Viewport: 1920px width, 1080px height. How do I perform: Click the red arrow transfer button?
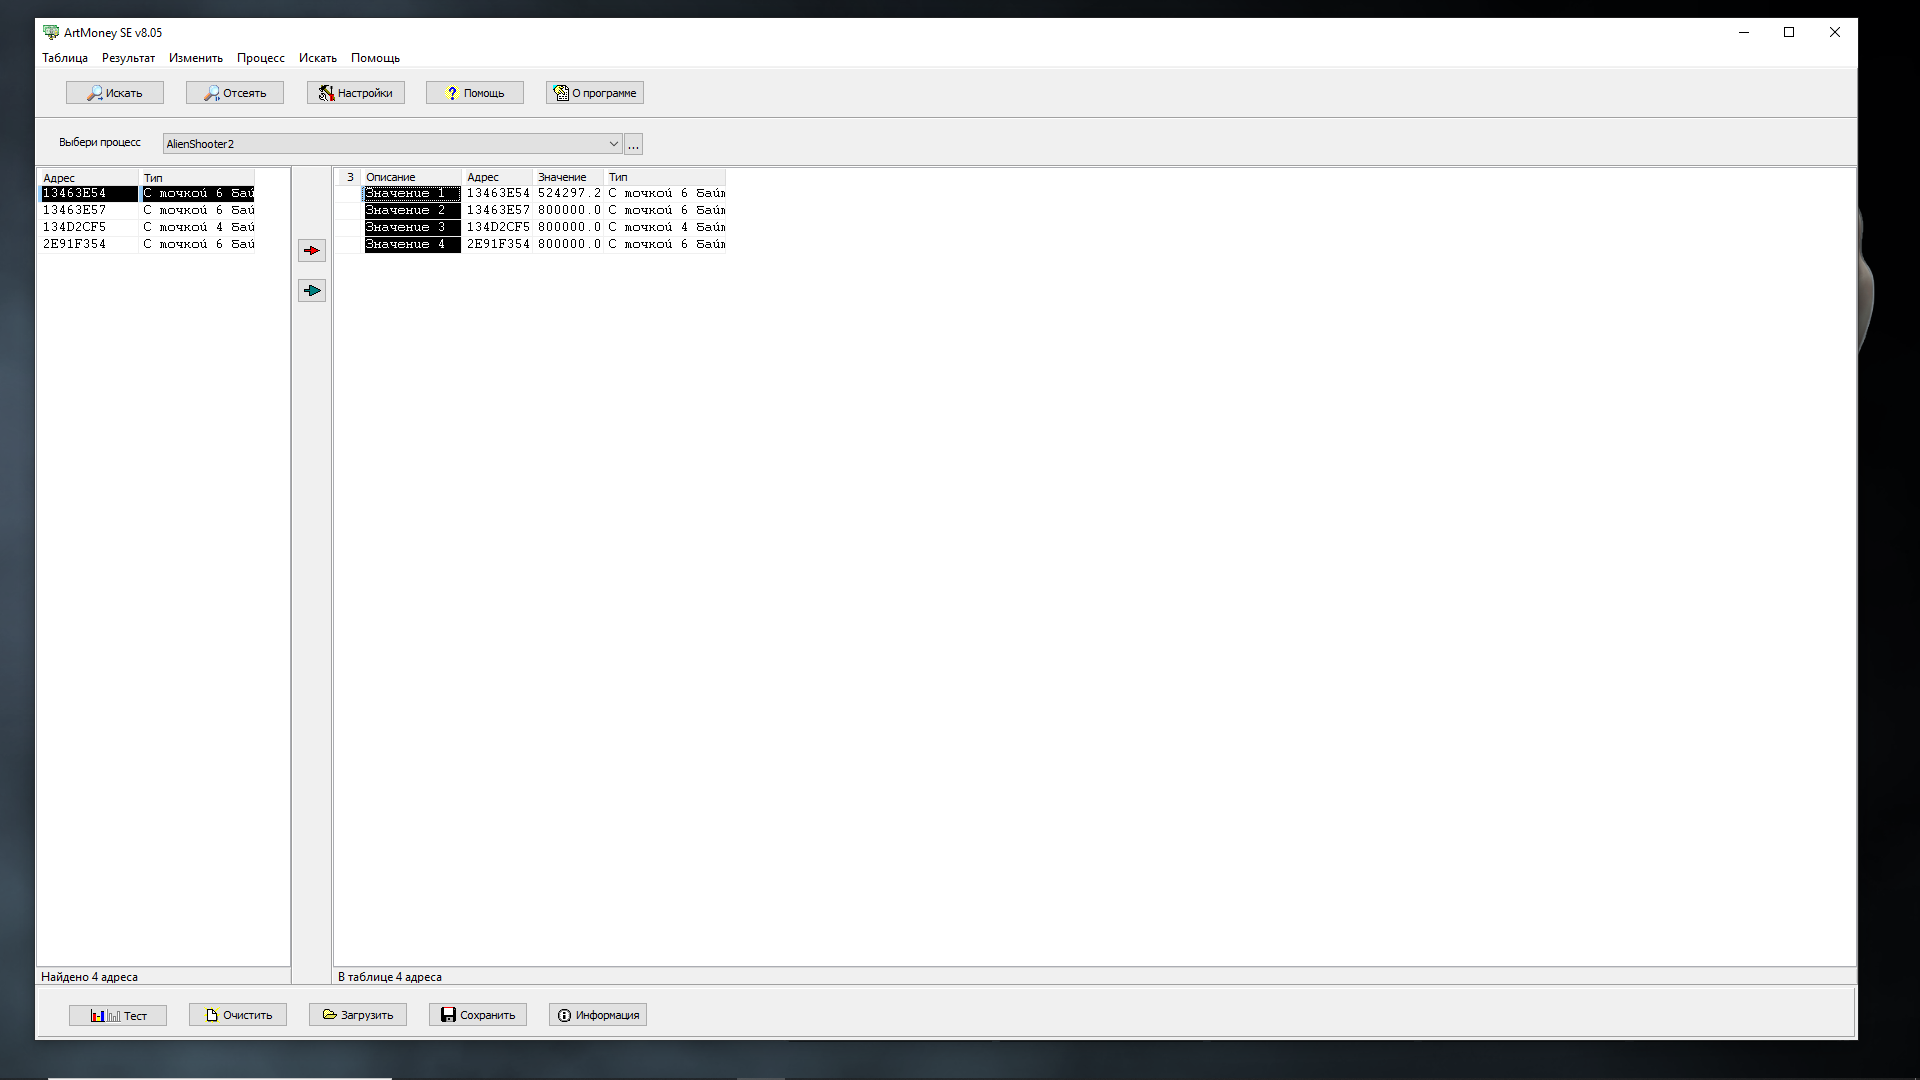point(312,251)
